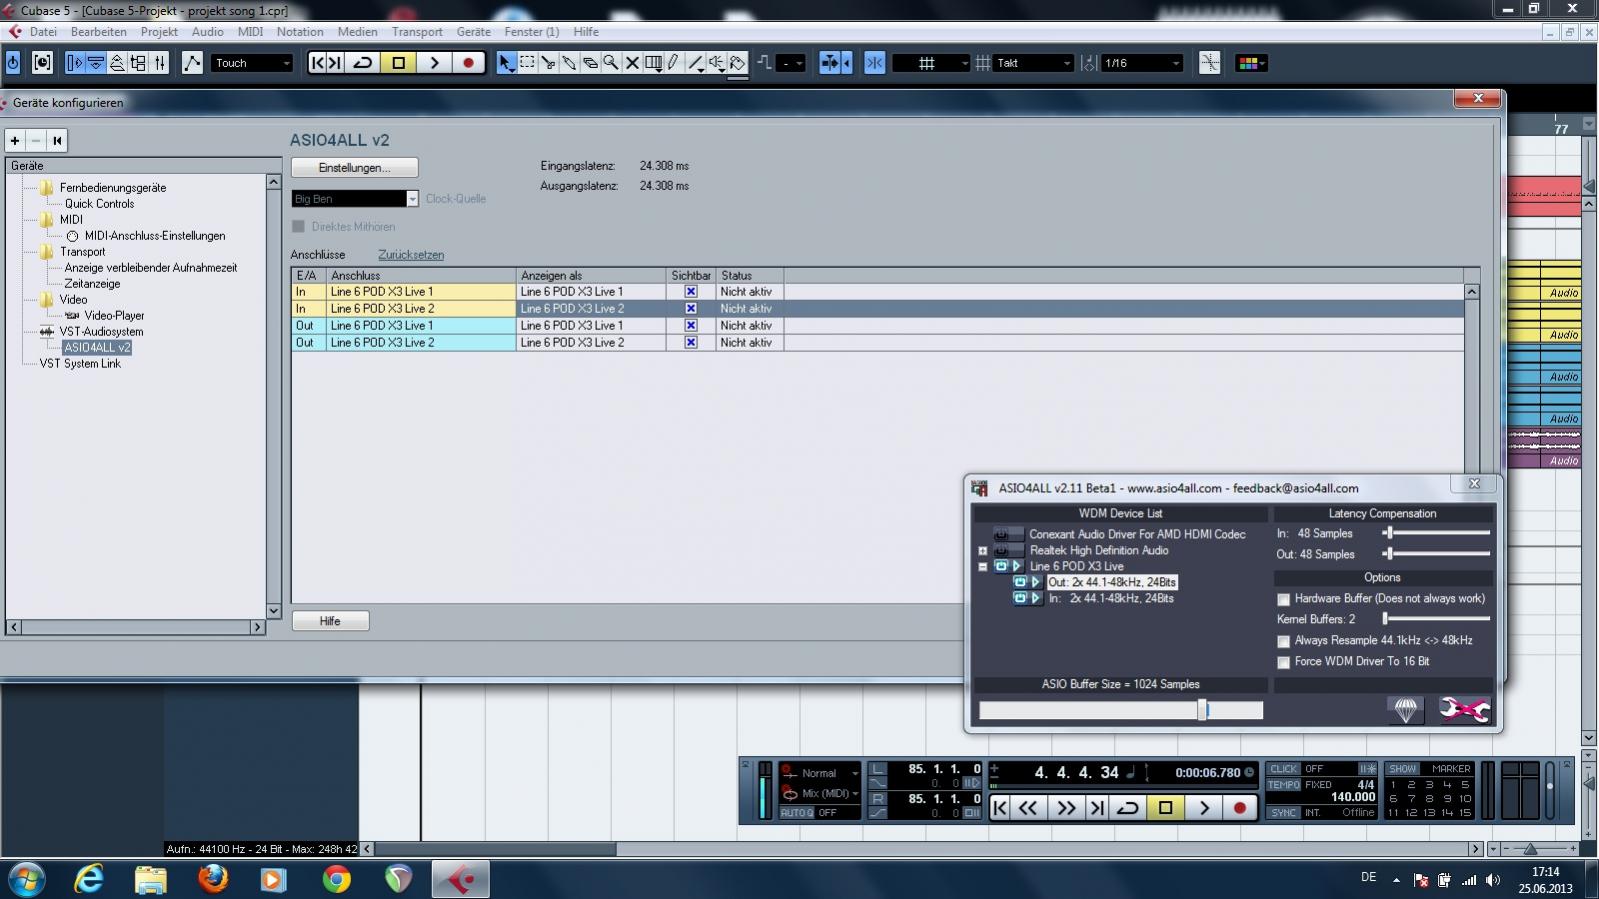Collapse Line 6 POD X3 Live tree node
This screenshot has height=899, width=1599.
(982, 567)
